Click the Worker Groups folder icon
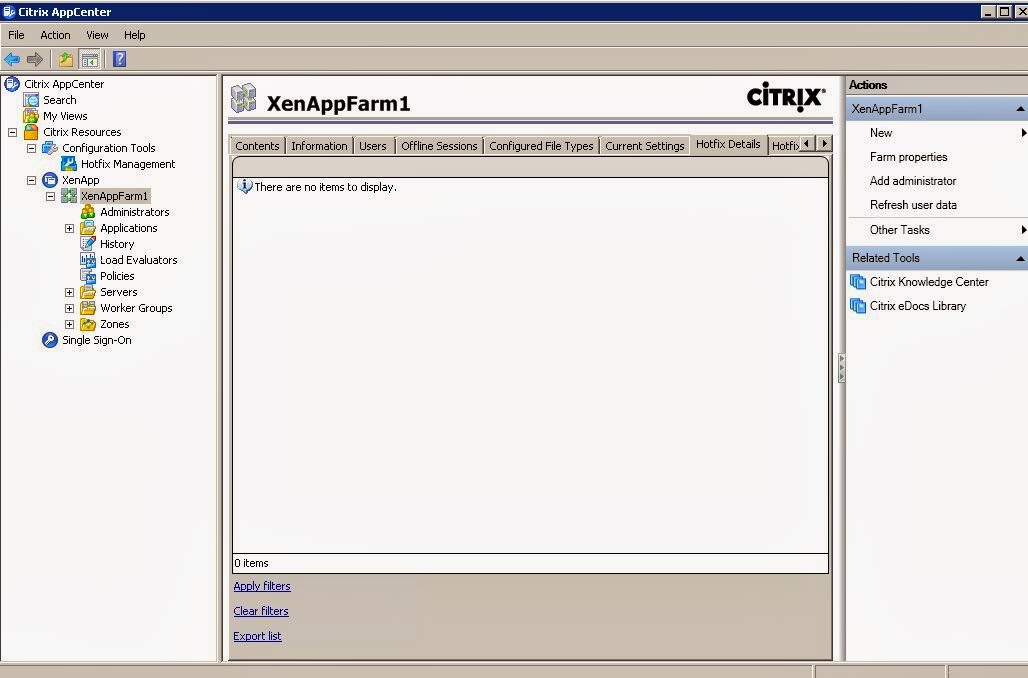 click(x=88, y=308)
